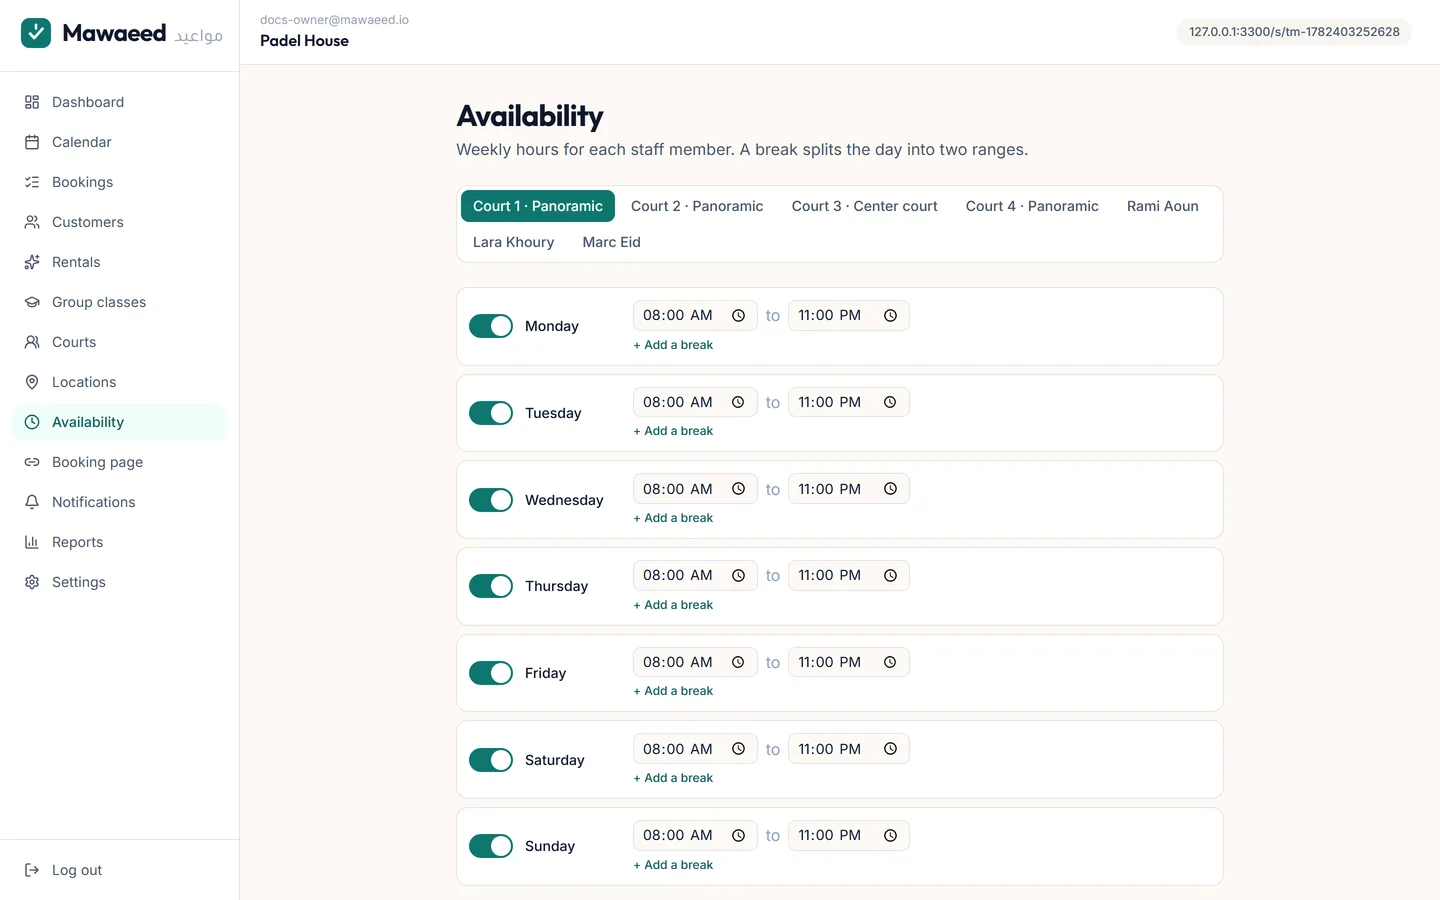Select the Court 1 · Panoramic tab
Image resolution: width=1440 pixels, height=900 pixels.
[x=538, y=206]
